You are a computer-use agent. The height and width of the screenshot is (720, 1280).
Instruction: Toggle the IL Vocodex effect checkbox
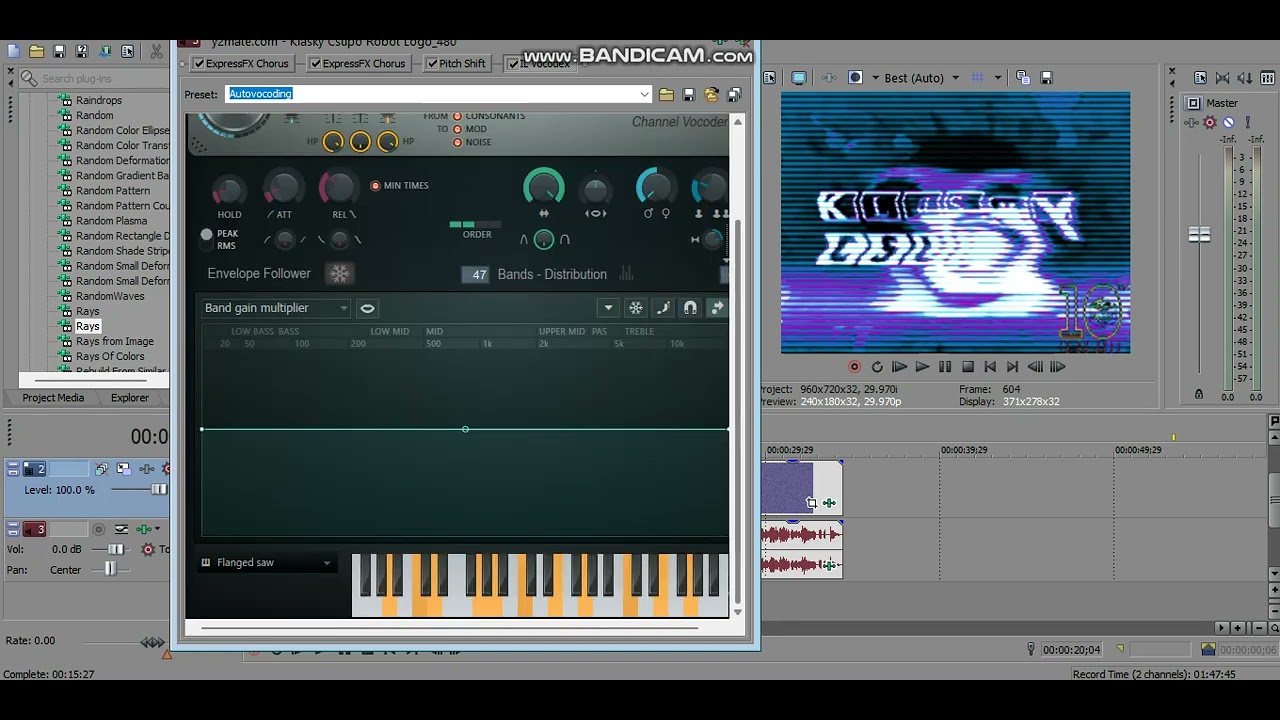pos(513,63)
